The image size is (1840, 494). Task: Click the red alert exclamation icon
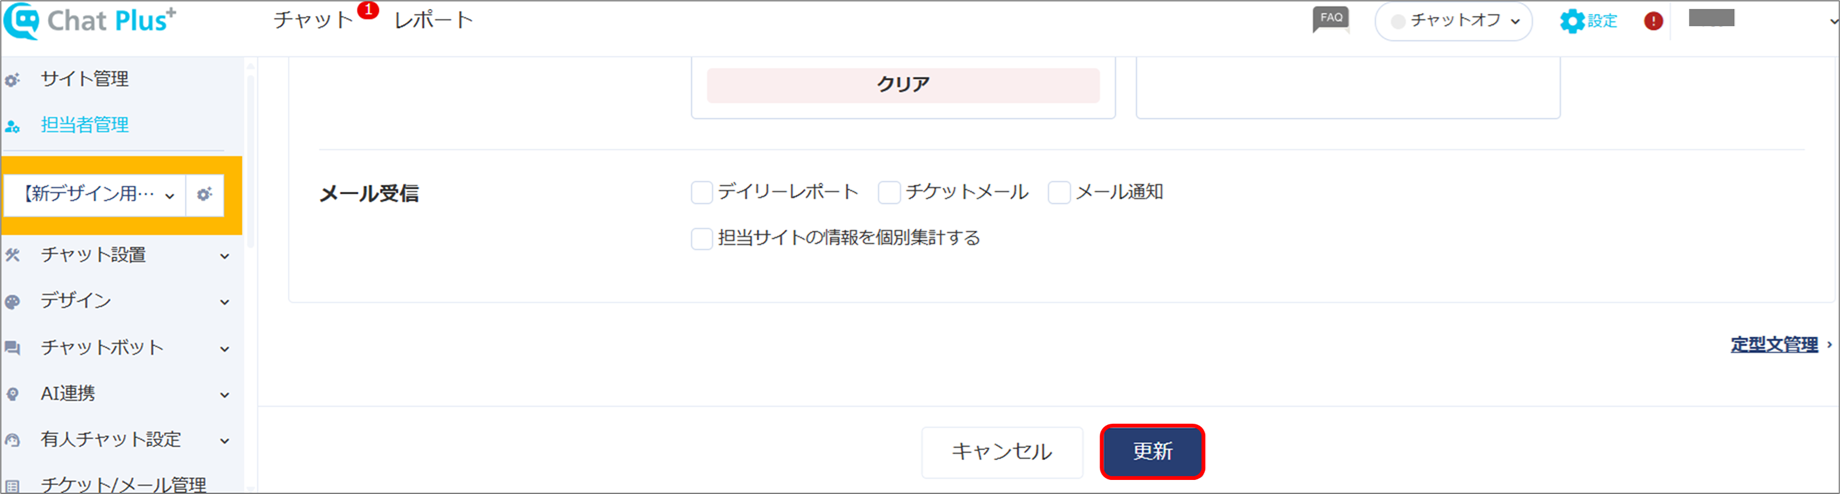(1654, 21)
